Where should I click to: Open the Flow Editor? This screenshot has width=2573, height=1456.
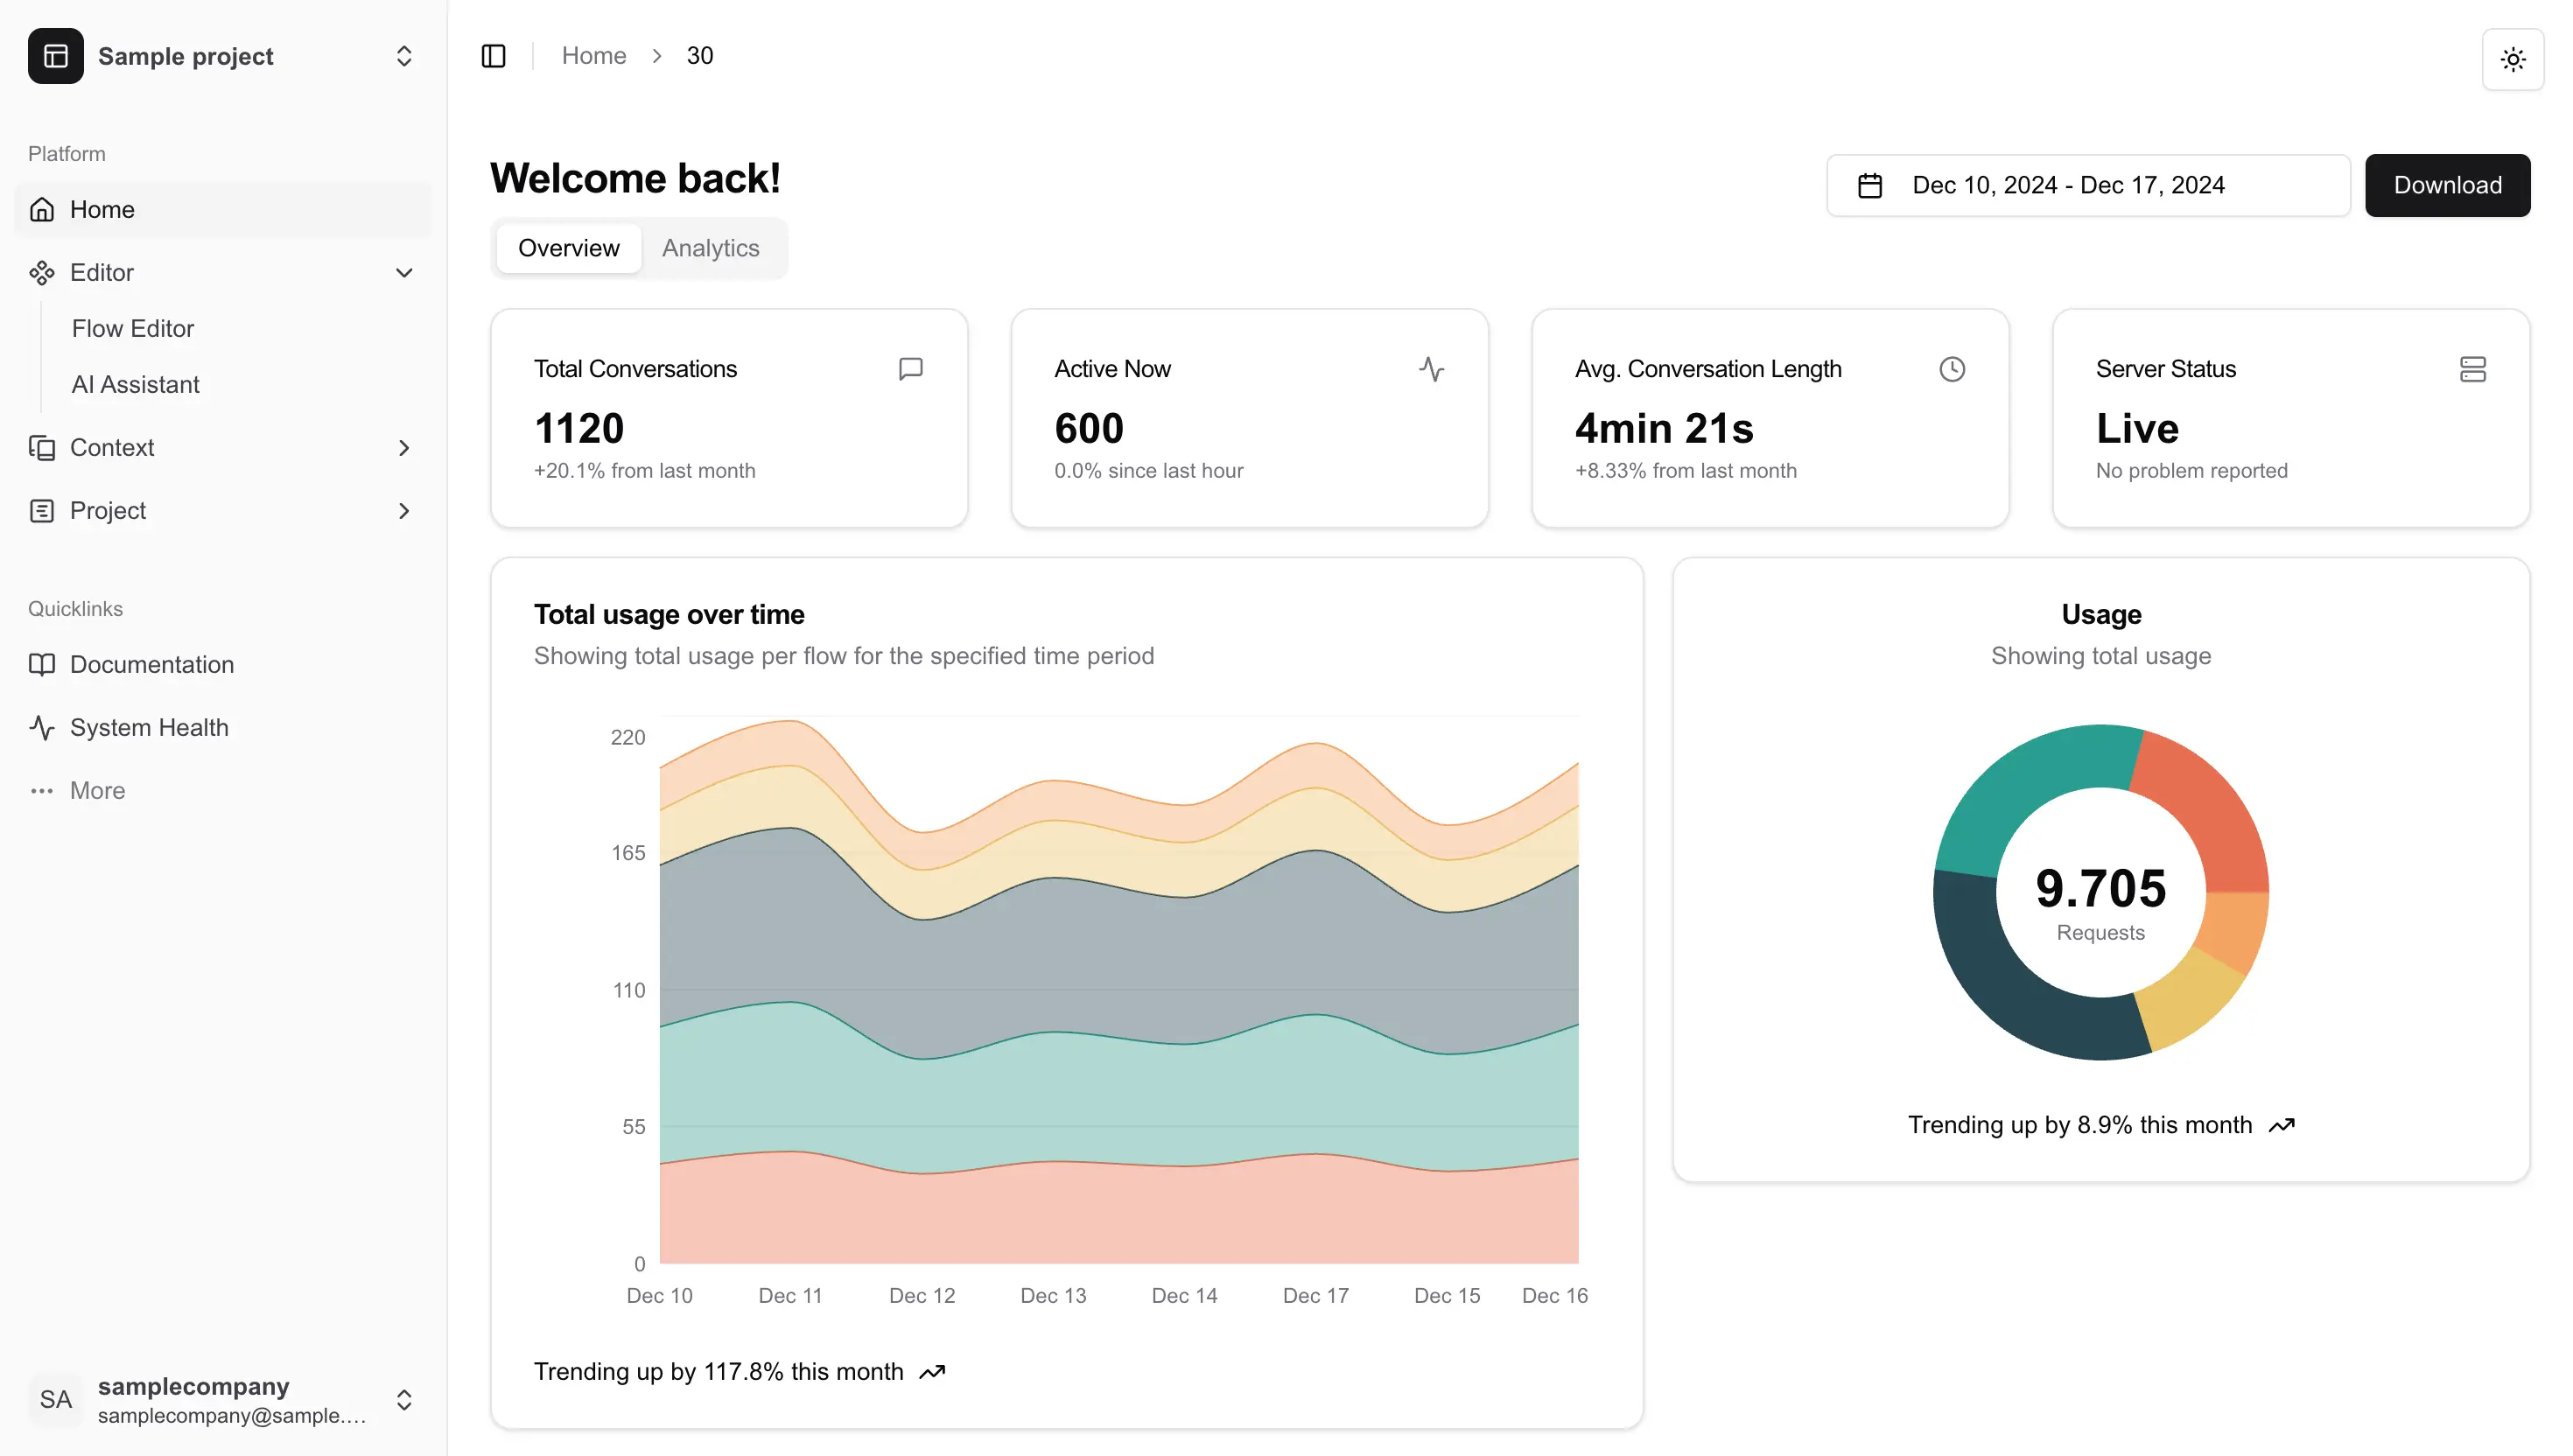click(x=132, y=328)
